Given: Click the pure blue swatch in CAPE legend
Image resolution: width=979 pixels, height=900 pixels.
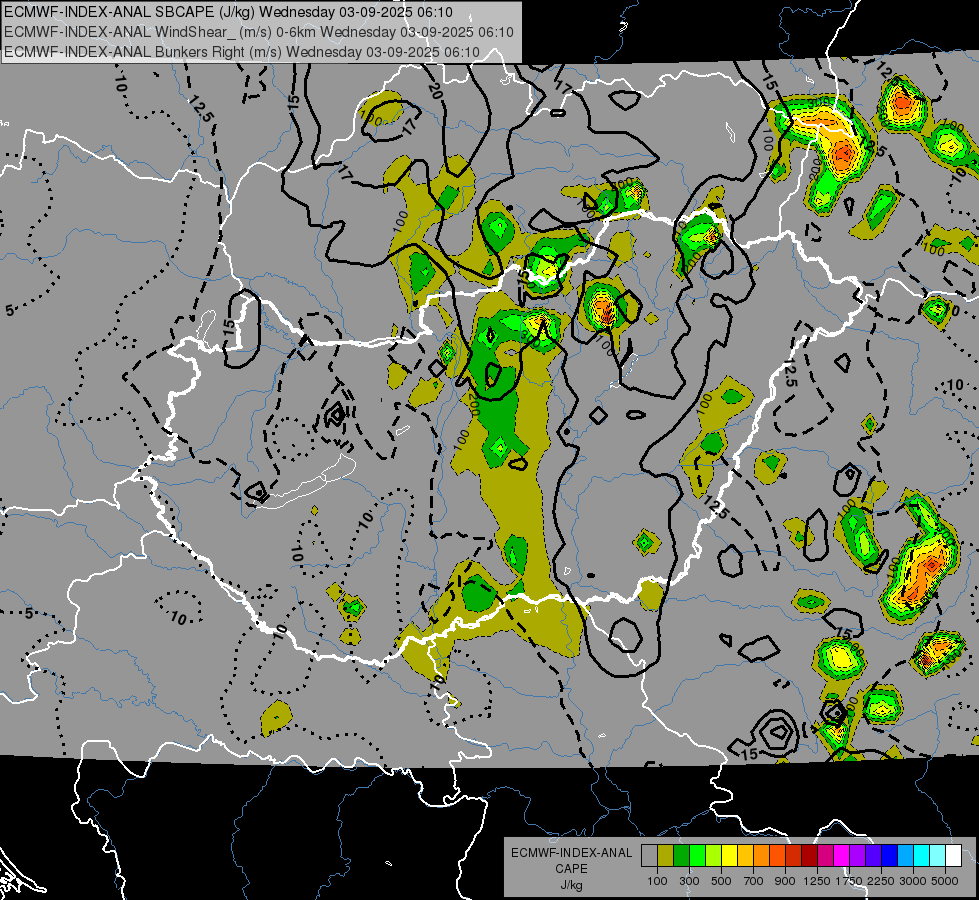Looking at the screenshot, I should tap(890, 856).
